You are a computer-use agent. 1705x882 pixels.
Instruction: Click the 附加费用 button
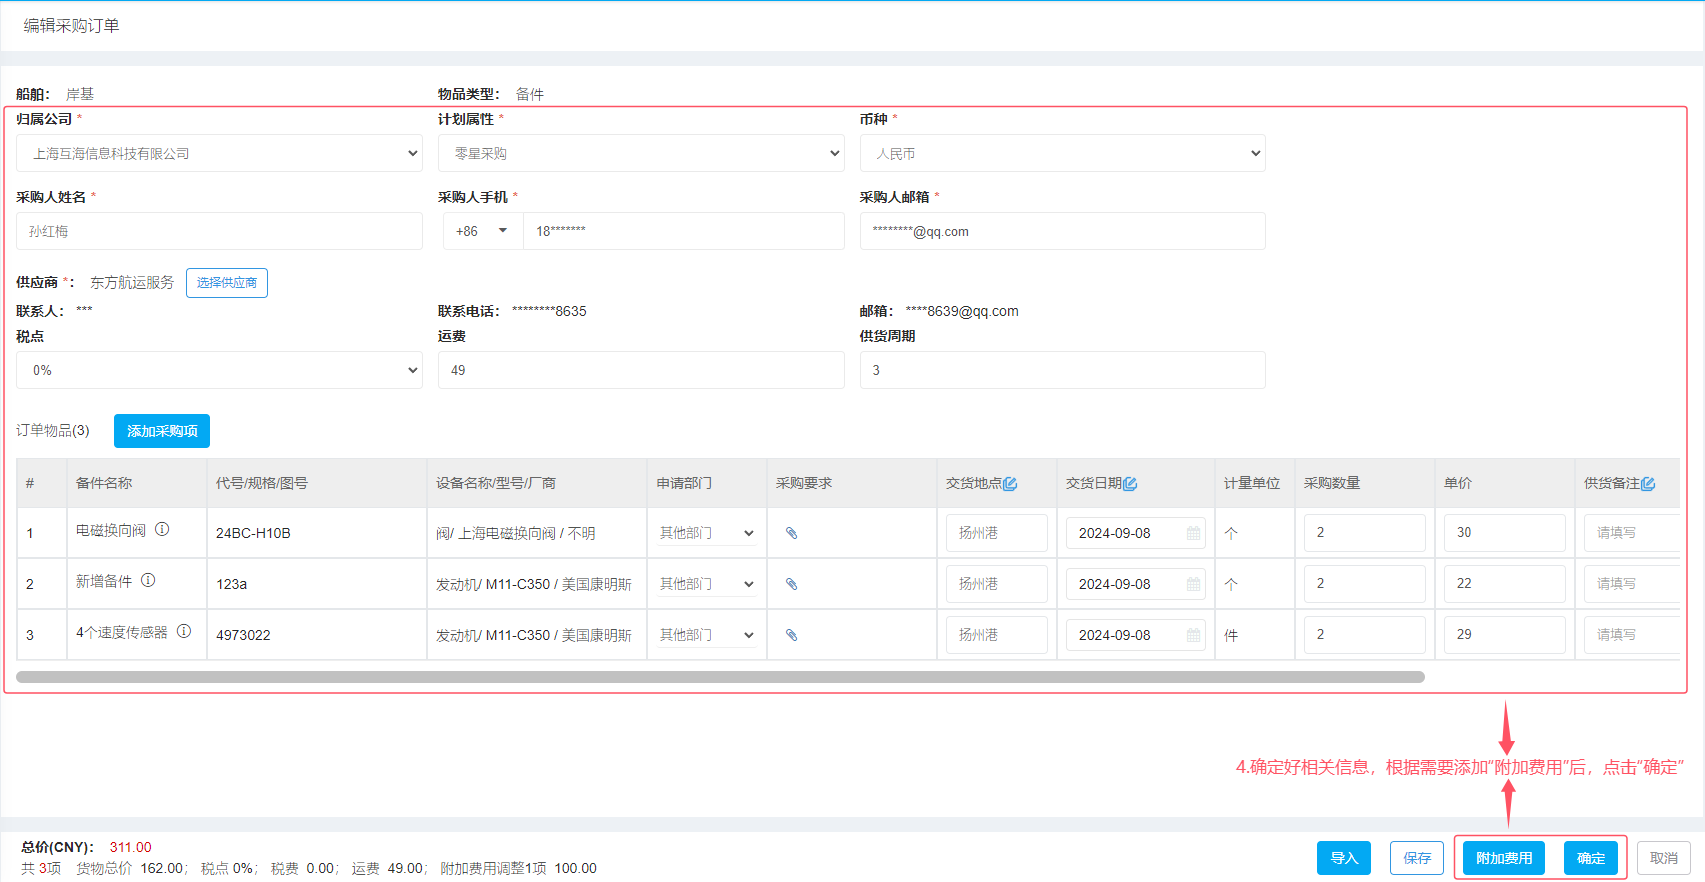(1504, 858)
